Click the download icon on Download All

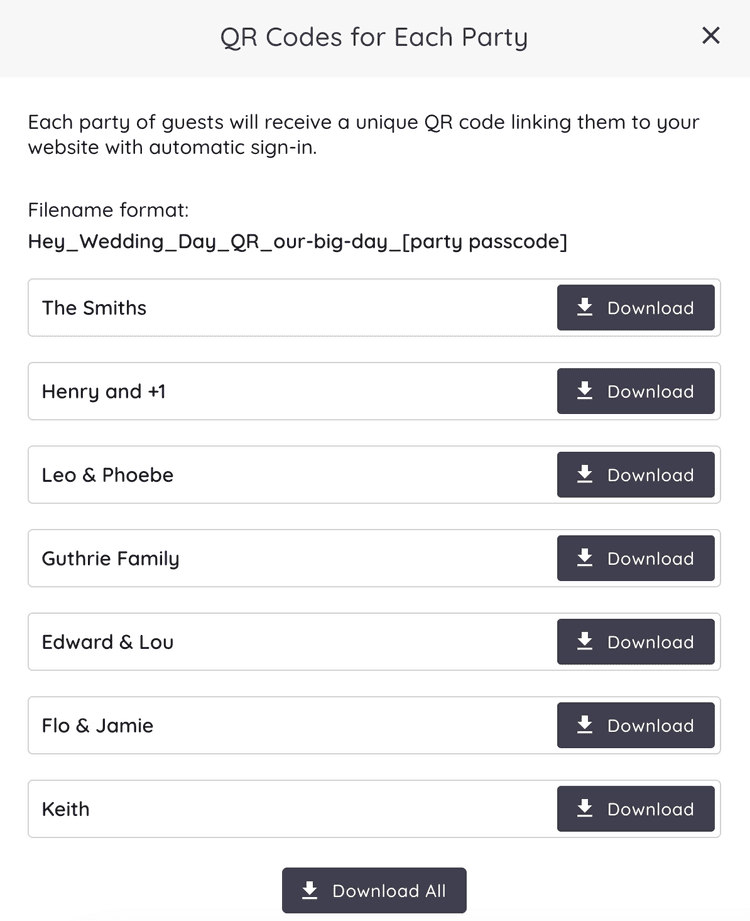click(x=311, y=890)
